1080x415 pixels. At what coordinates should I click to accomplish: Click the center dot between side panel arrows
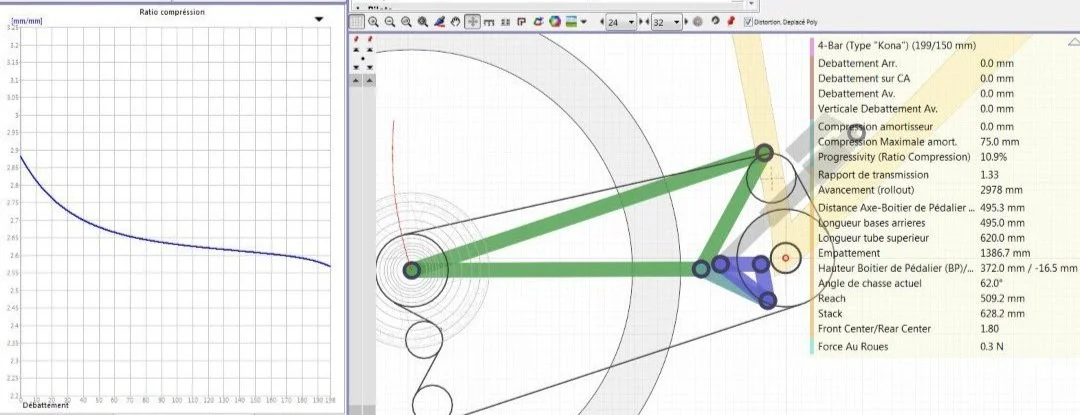pos(363,58)
